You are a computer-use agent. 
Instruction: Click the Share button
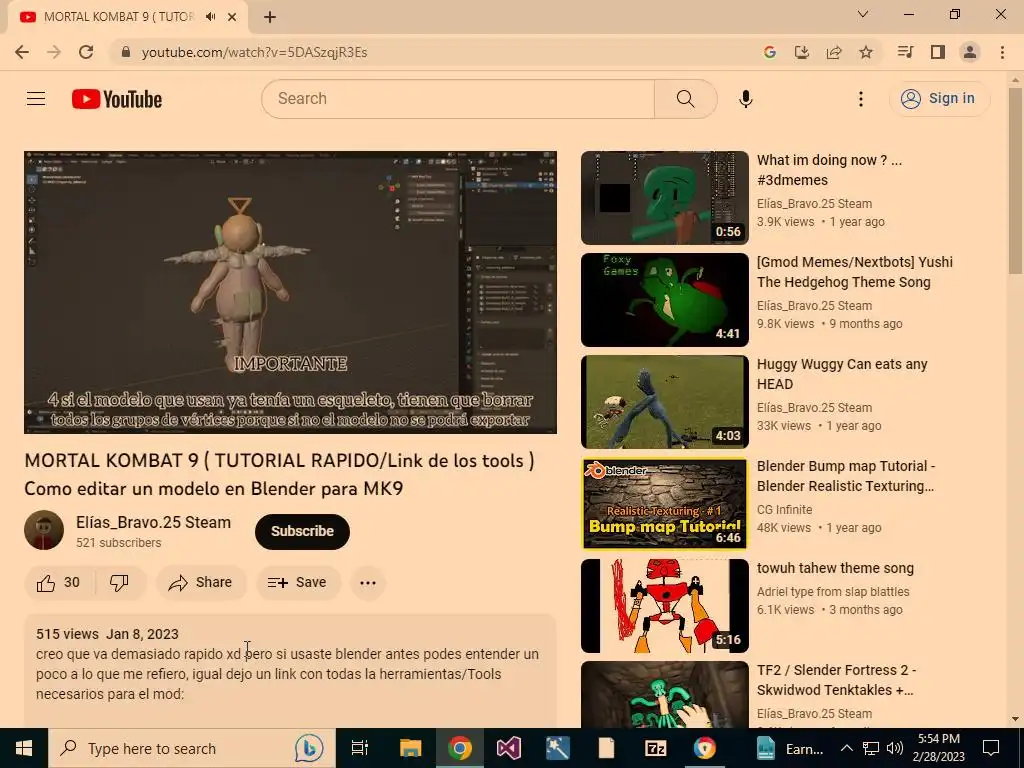point(201,583)
